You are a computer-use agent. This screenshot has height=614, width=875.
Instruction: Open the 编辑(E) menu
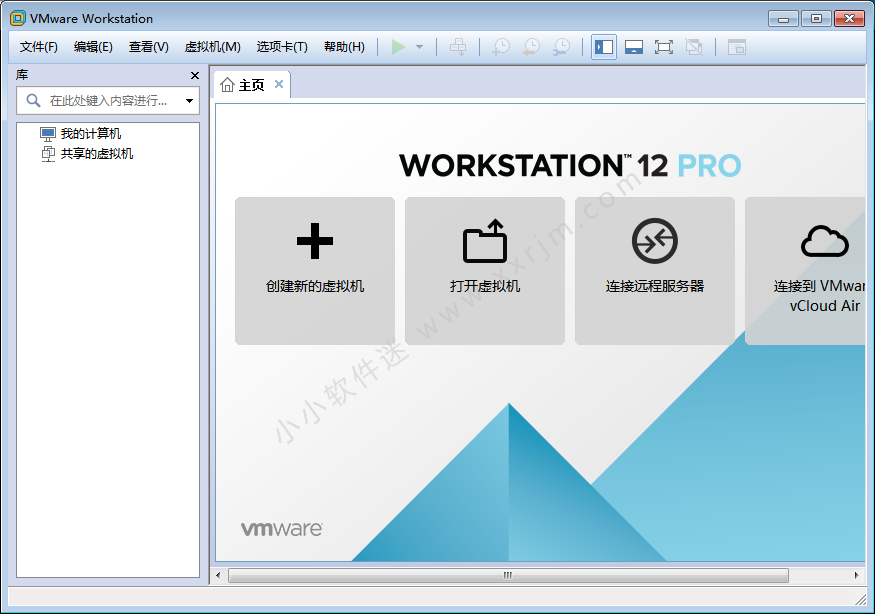coord(93,47)
